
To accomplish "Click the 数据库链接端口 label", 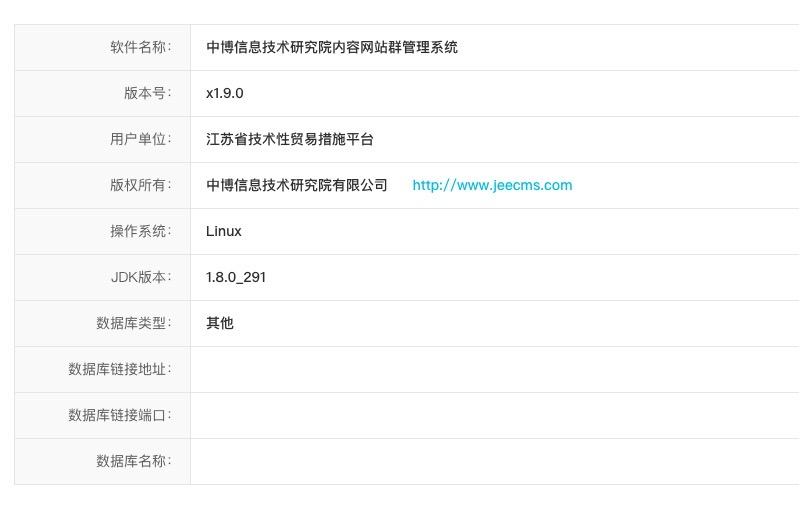I will coord(120,415).
